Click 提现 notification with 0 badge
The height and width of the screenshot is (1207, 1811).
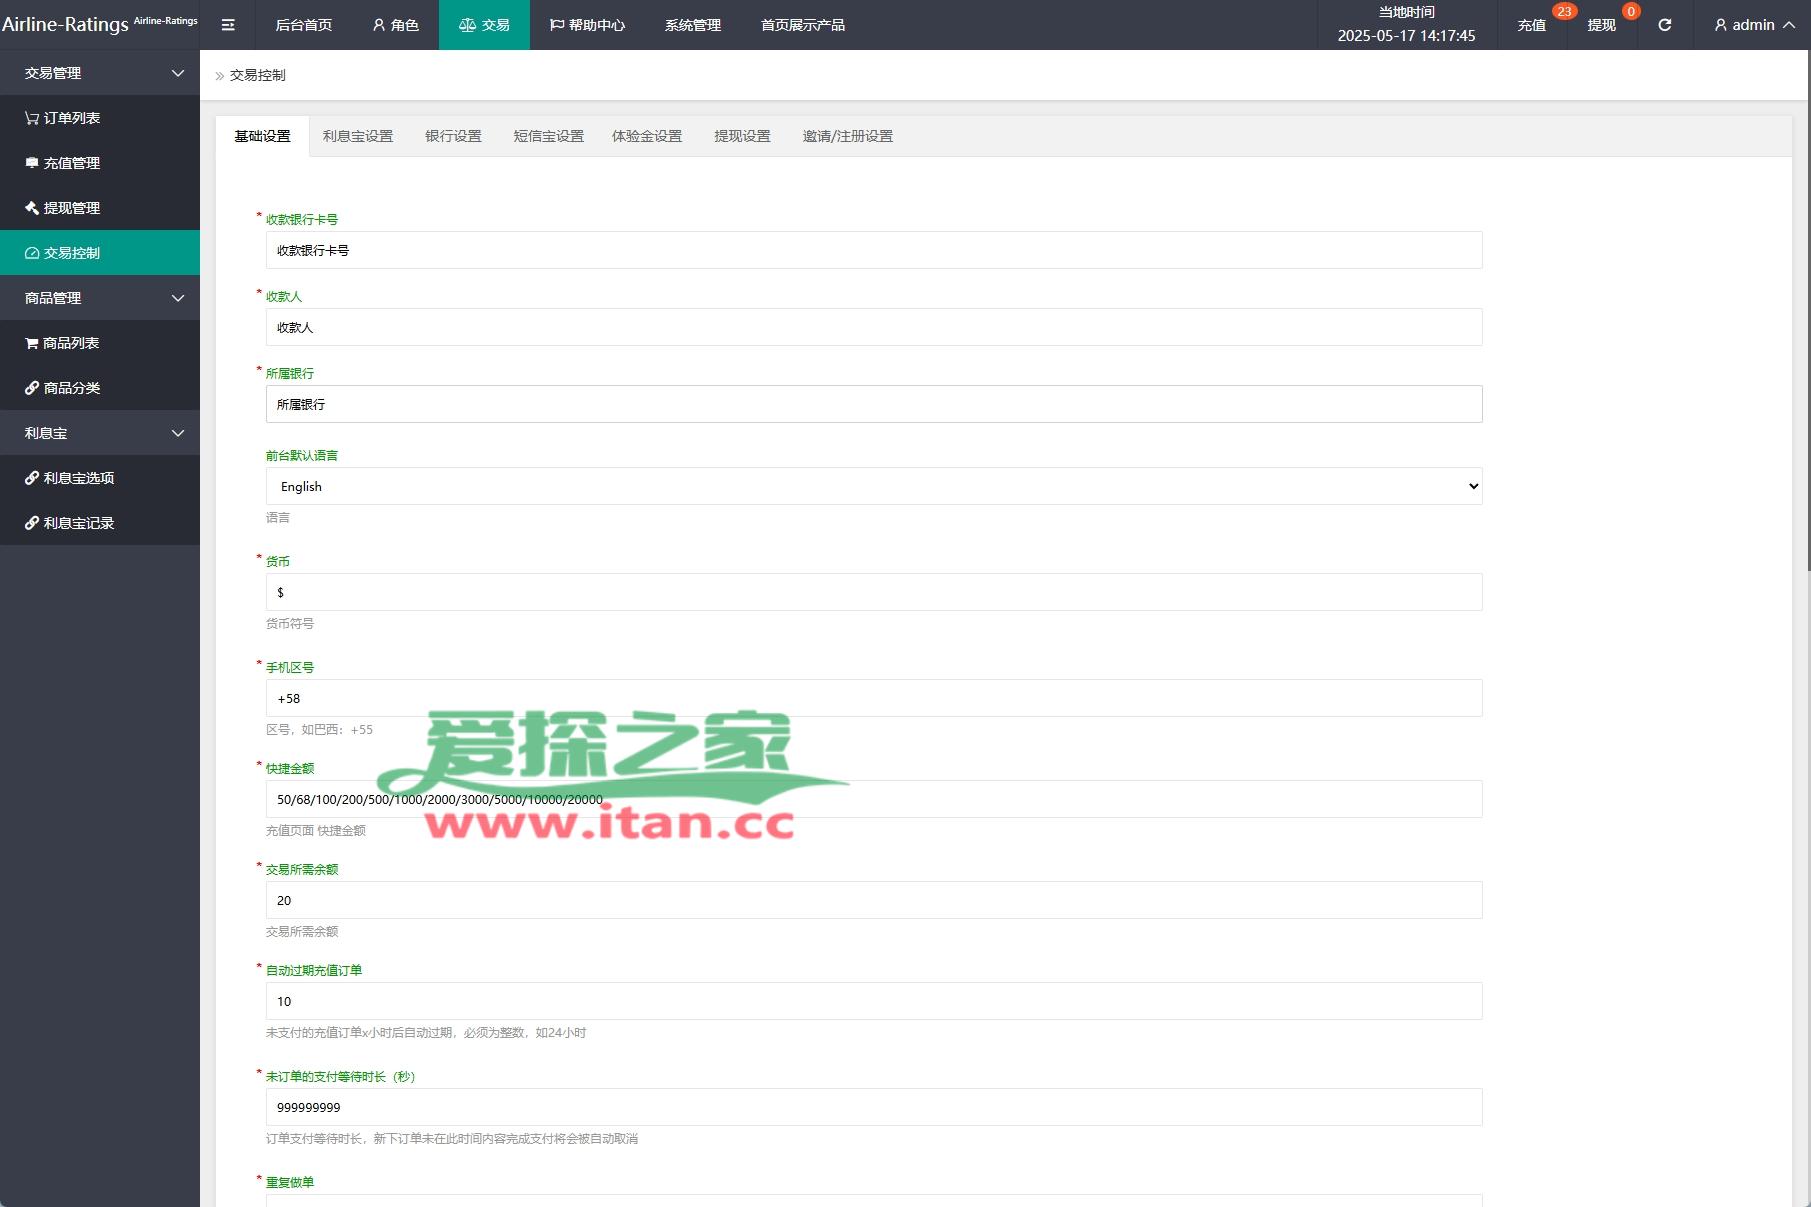(x=1601, y=25)
